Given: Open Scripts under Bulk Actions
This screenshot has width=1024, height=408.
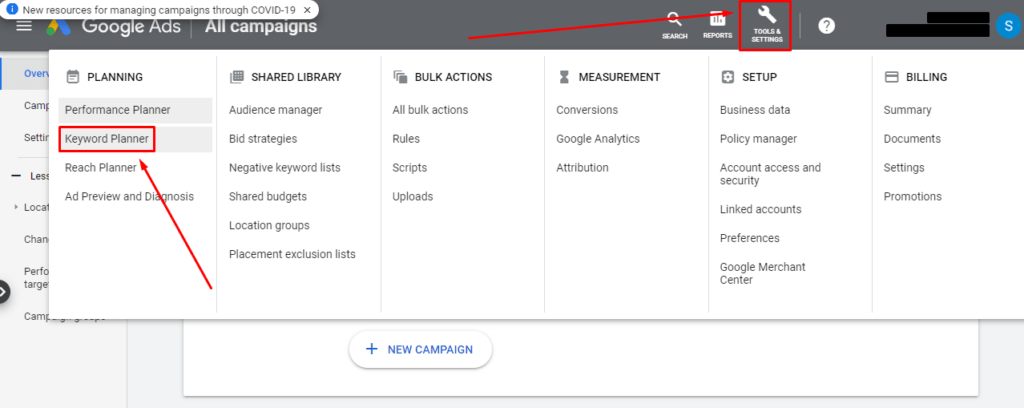Looking at the screenshot, I should tap(409, 168).
